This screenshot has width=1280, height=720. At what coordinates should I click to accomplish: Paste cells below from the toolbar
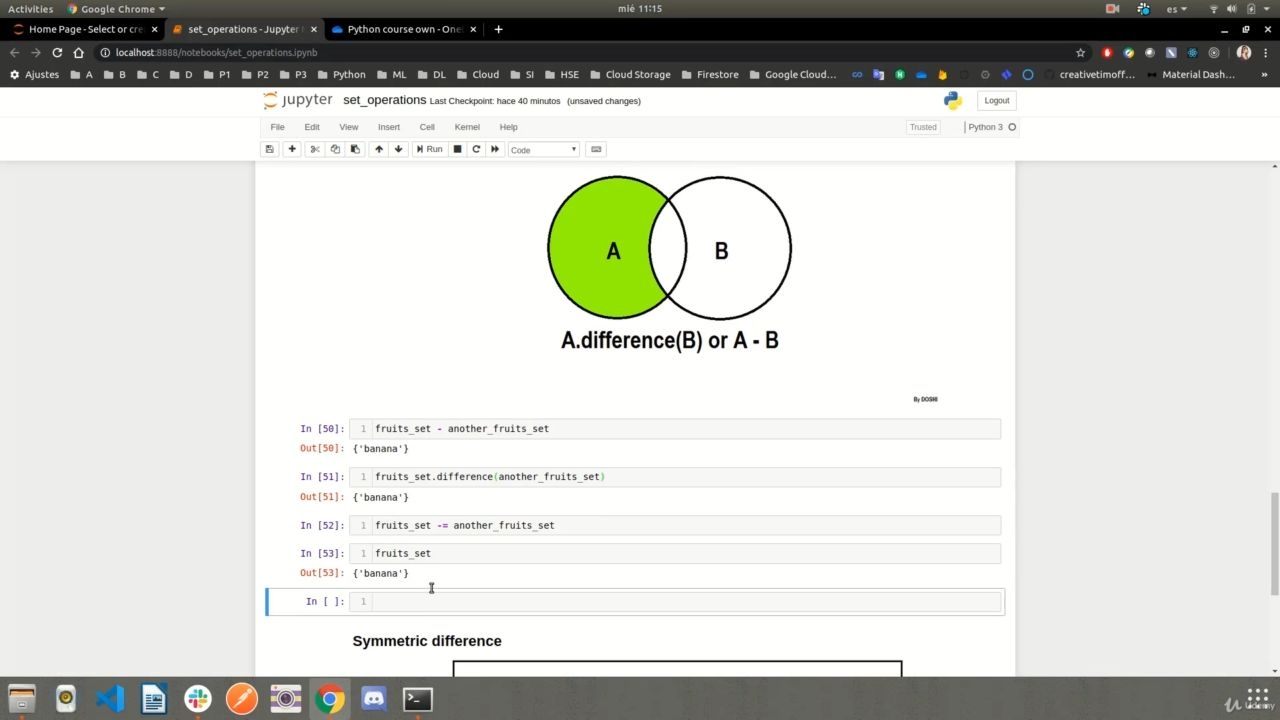(x=355, y=149)
